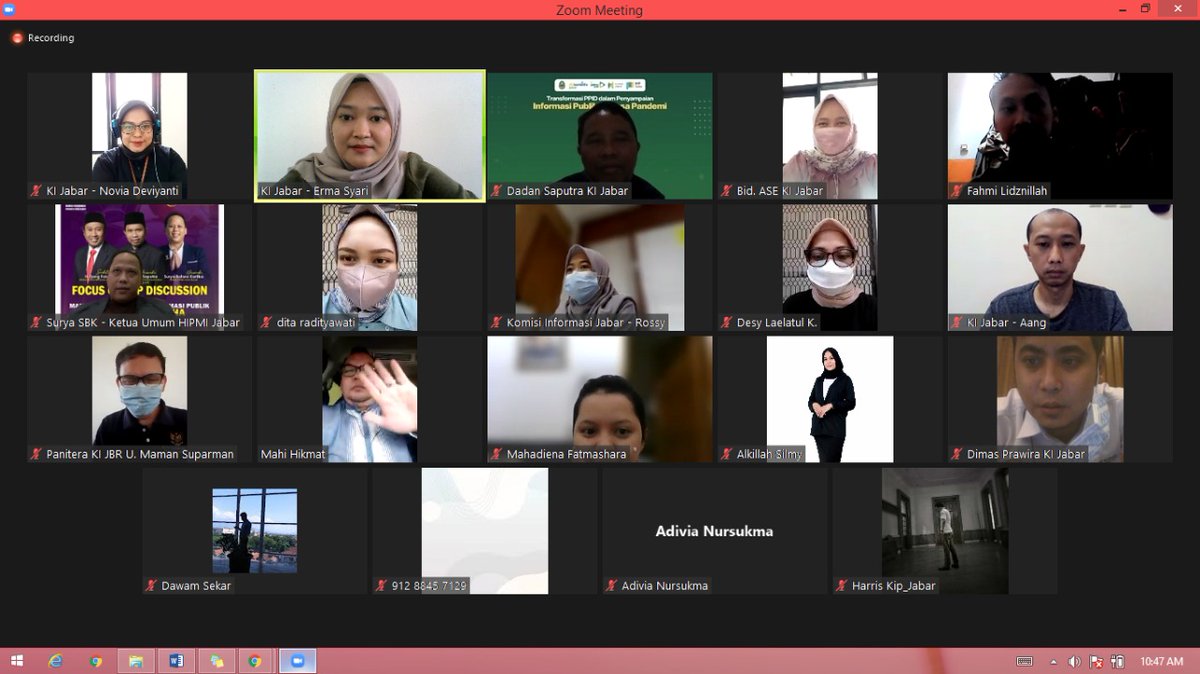The height and width of the screenshot is (674, 1200).
Task: Click the "Fahmi Lidznillah" name label
Action: (1008, 191)
